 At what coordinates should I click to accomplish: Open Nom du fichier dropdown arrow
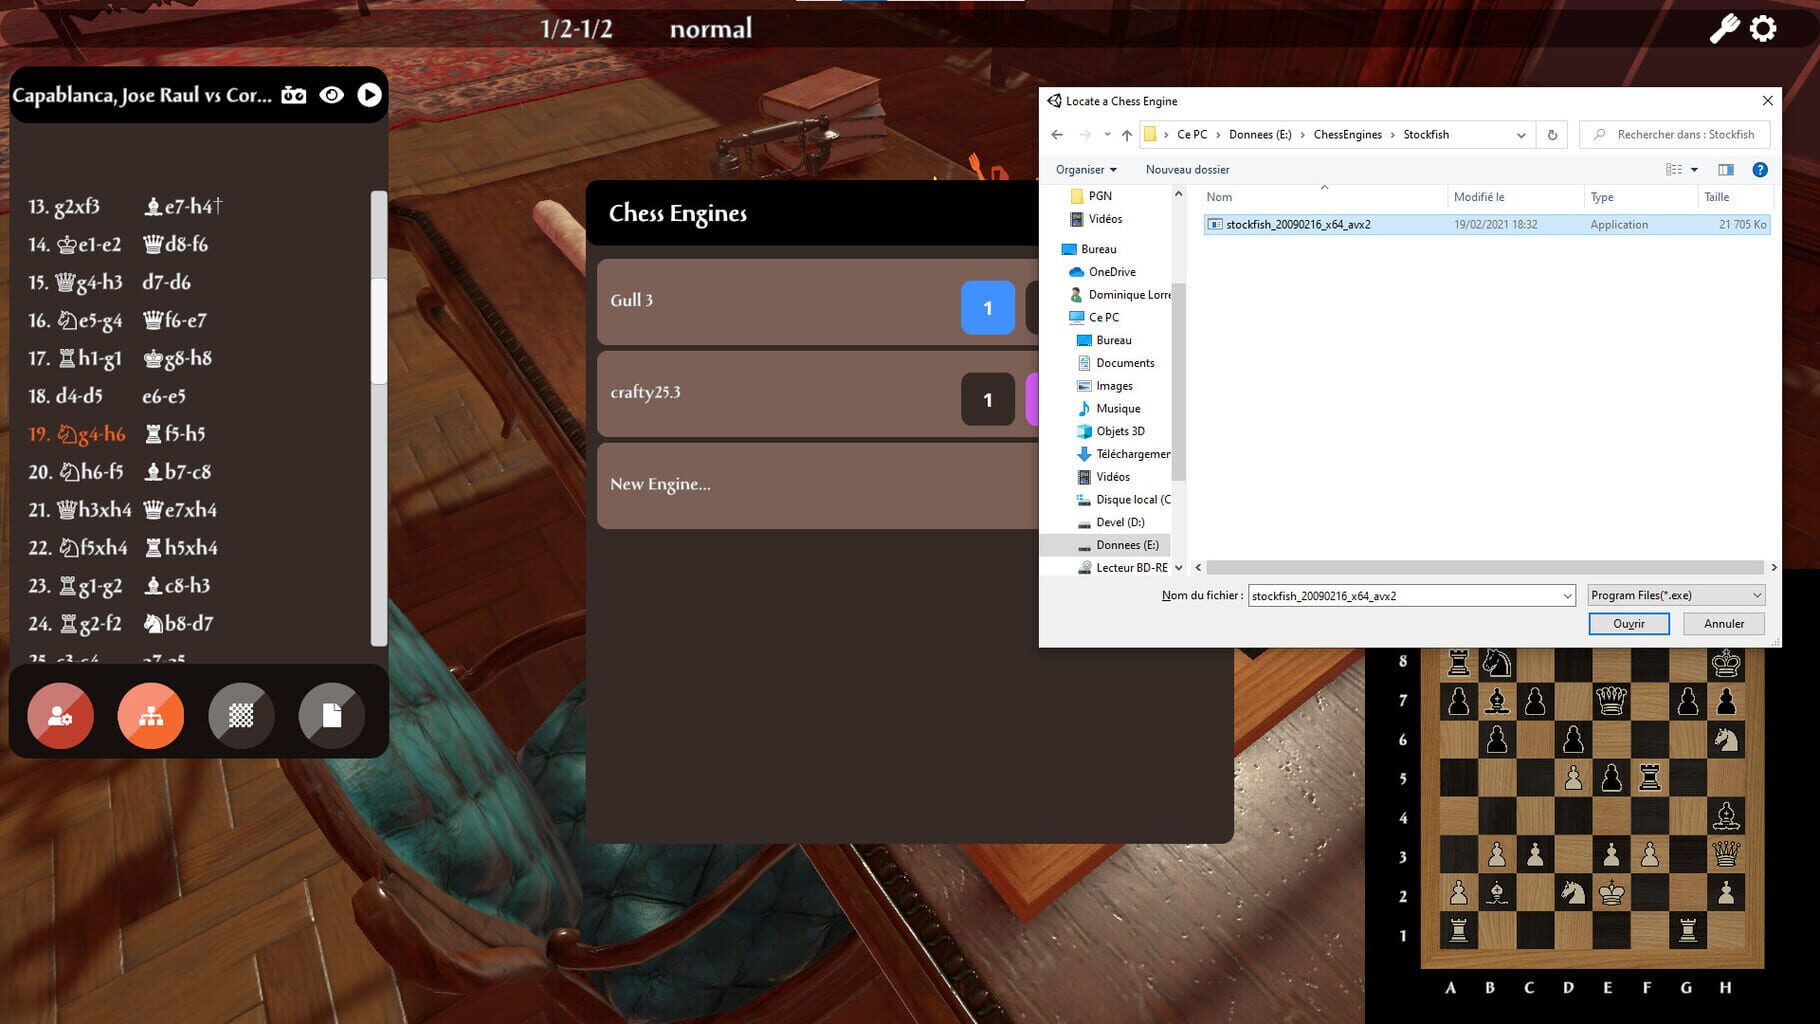(1567, 596)
